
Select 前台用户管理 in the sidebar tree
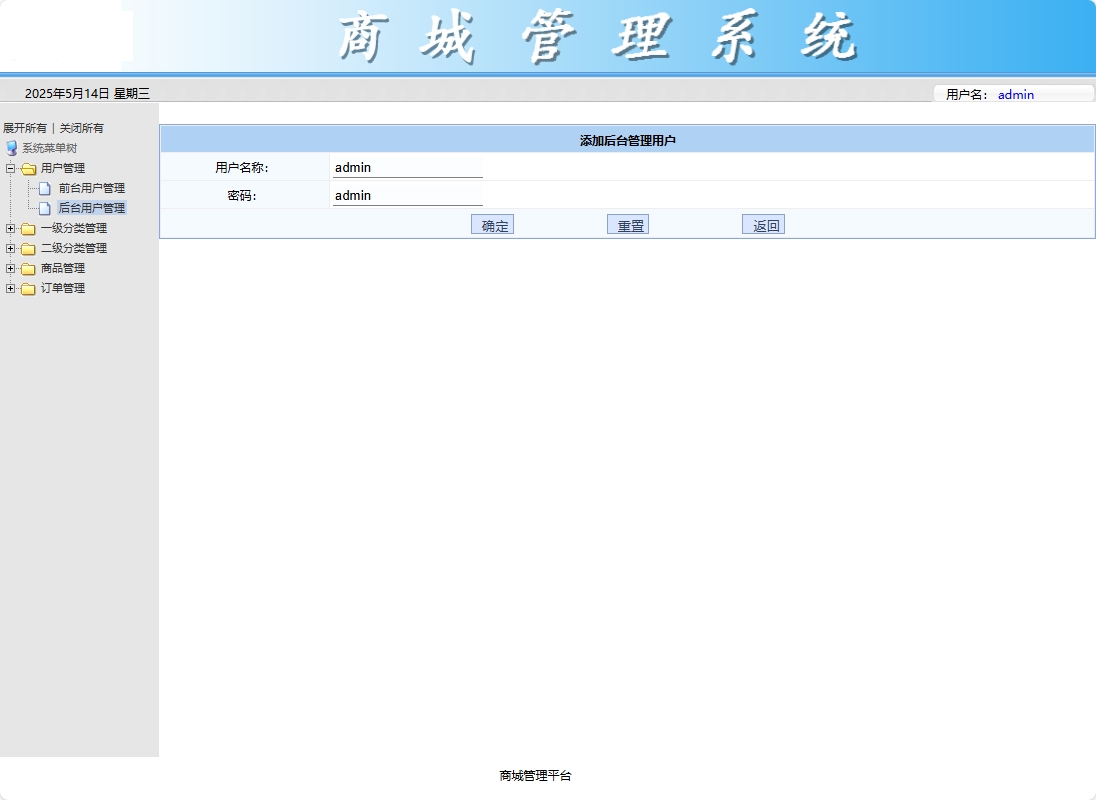[92, 188]
